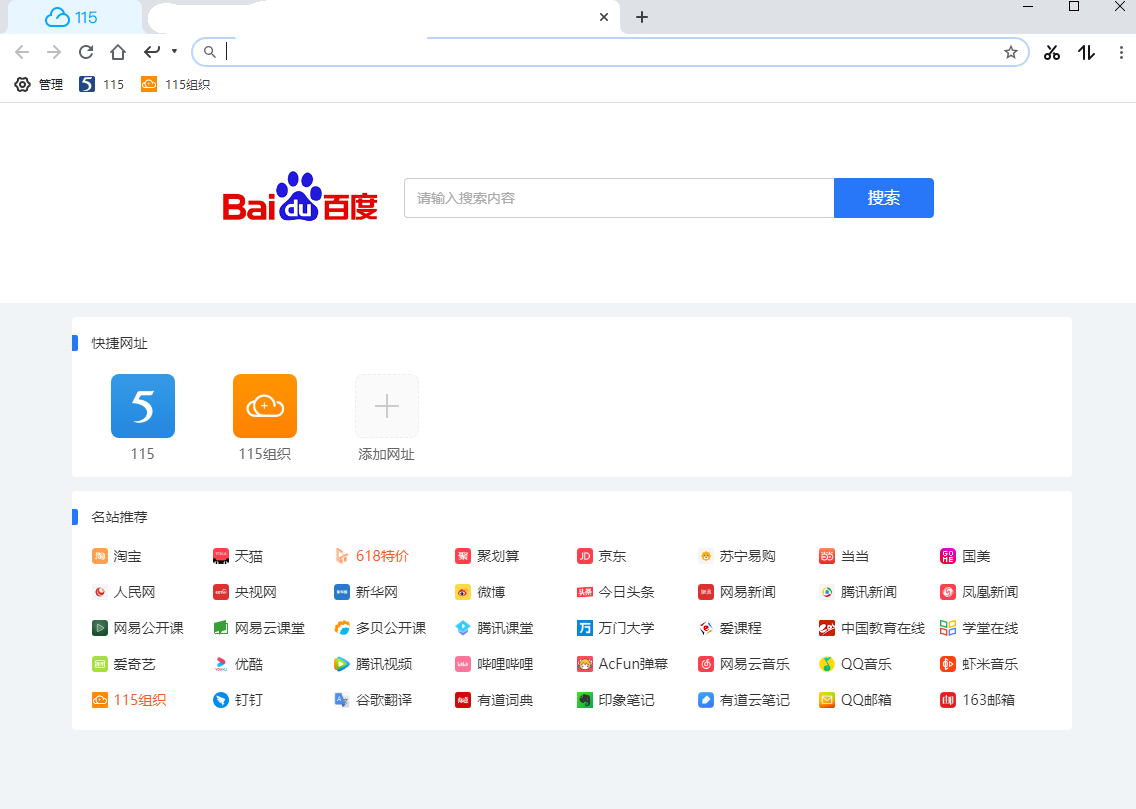Open the AcFun弹幕 link
This screenshot has width=1136, height=809.
click(622, 664)
